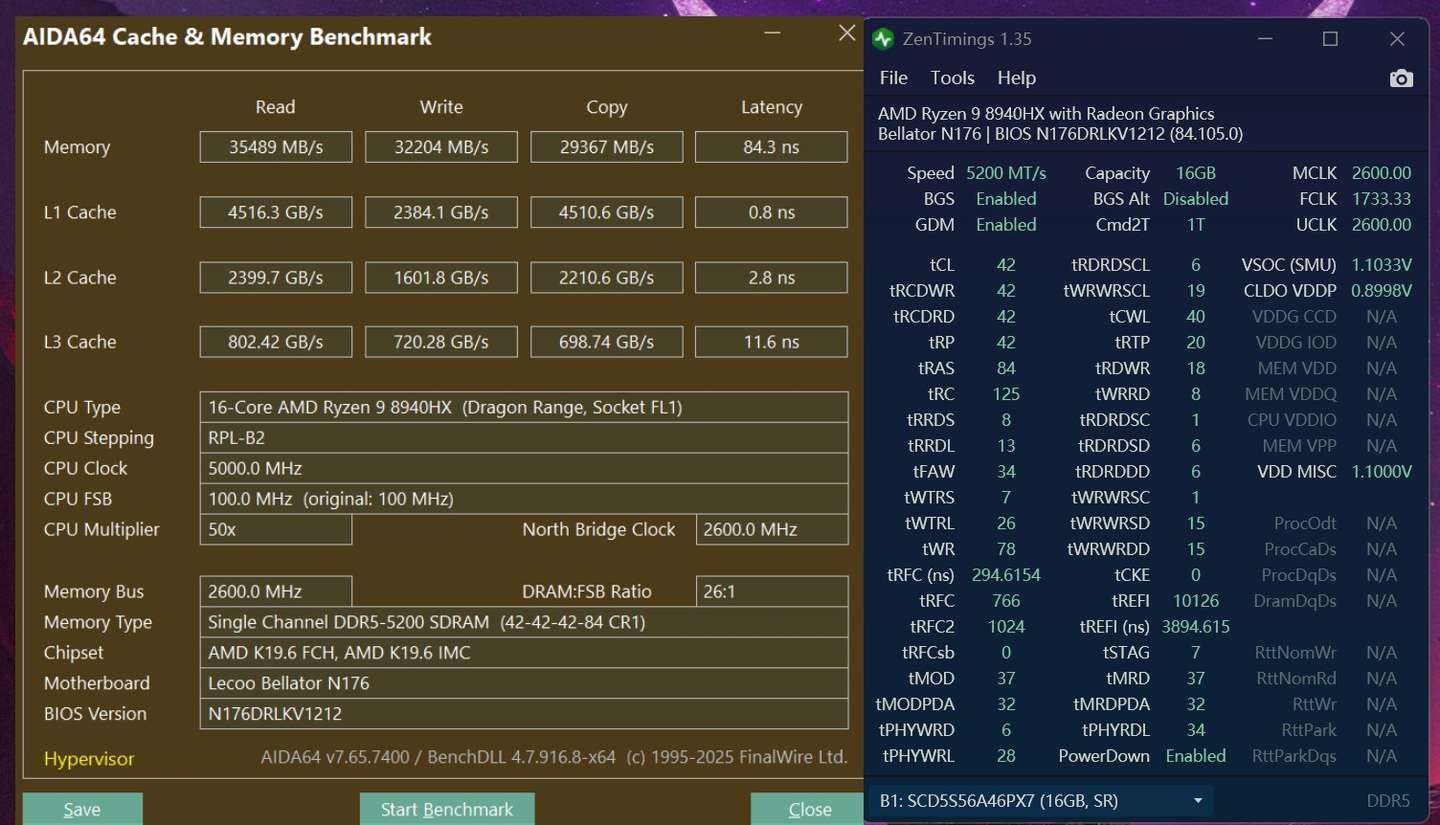1440x825 pixels.
Task: Click the DRAM:FSB Ratio field 26:1
Action: click(771, 591)
